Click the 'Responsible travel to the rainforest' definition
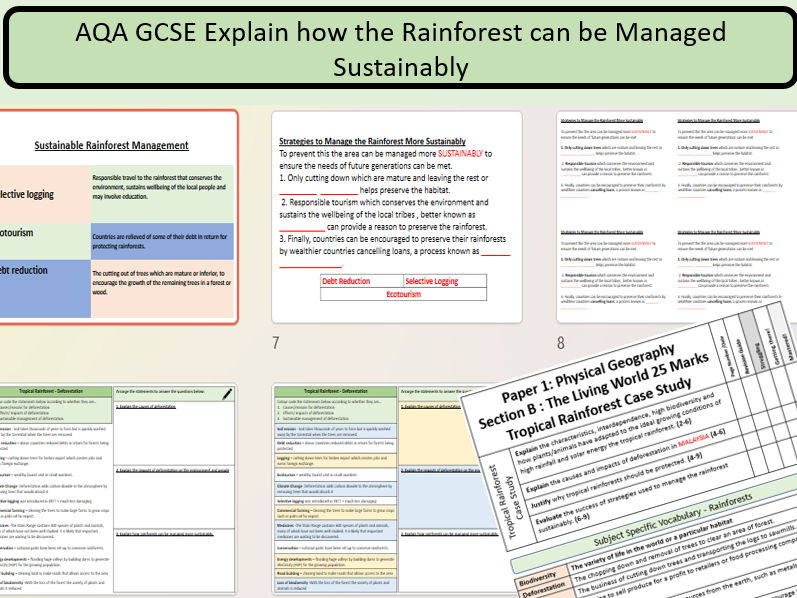Viewport: 797px width, 598px height. click(x=162, y=193)
